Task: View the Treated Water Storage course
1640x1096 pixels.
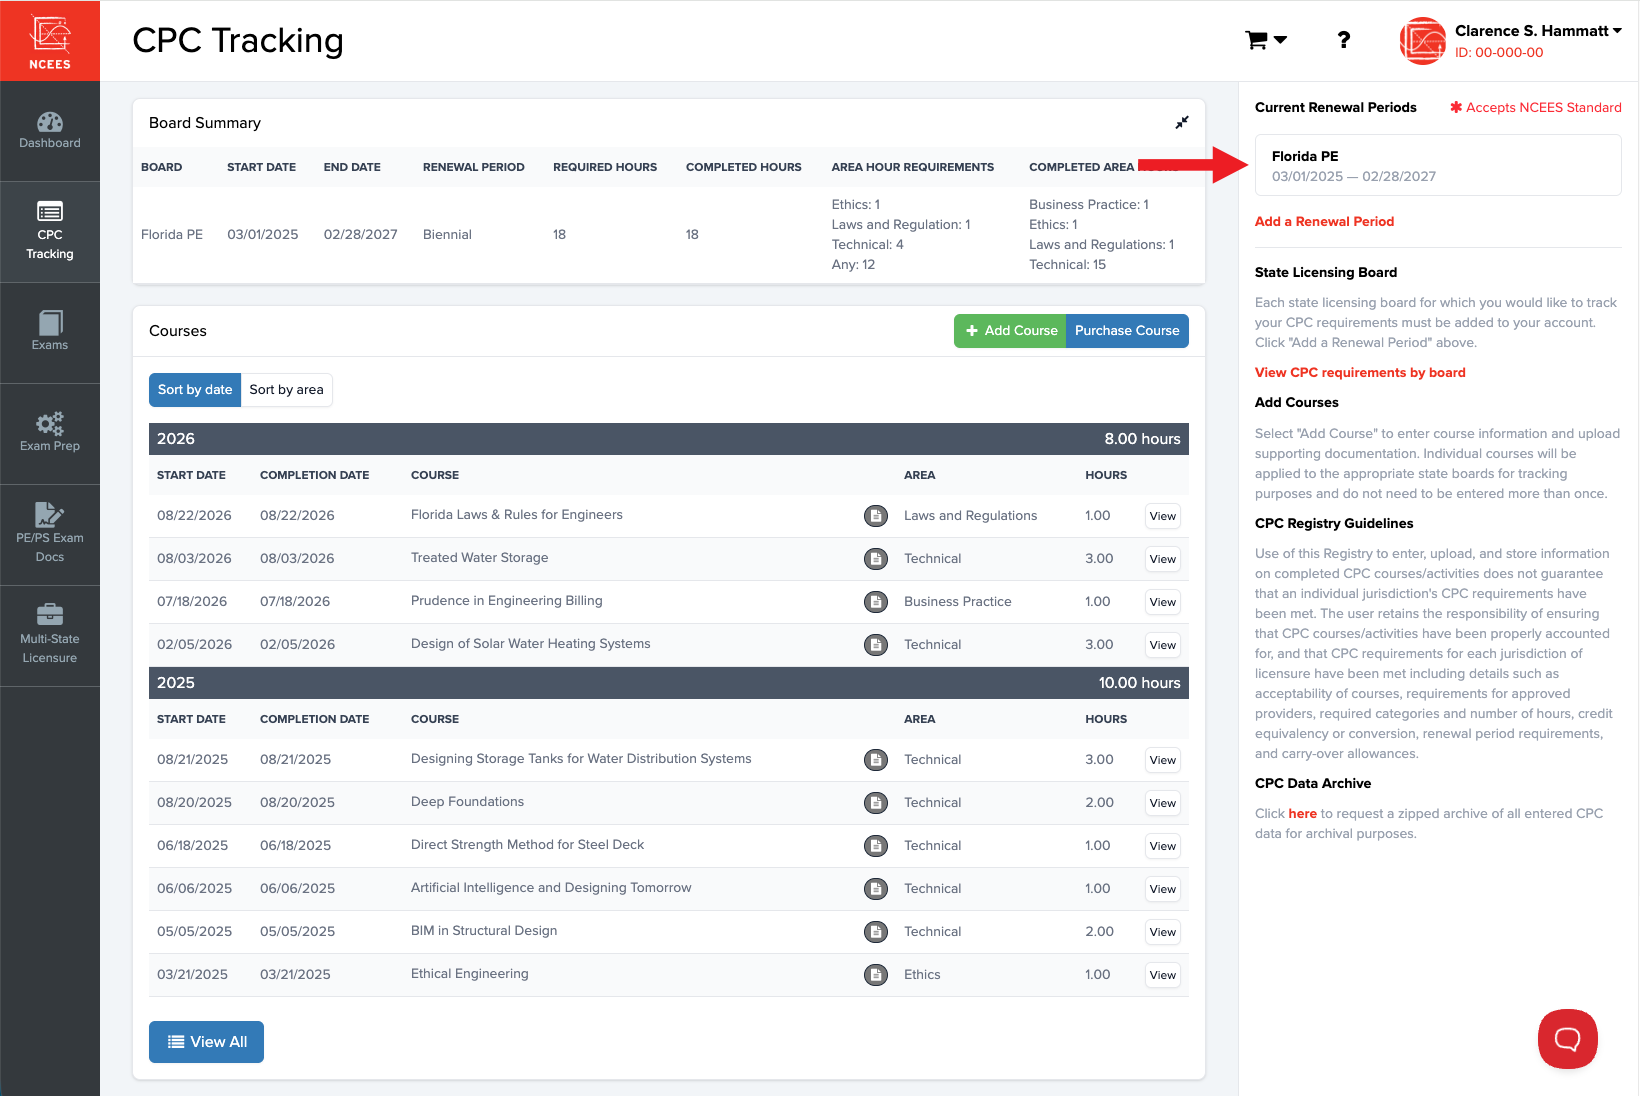Action: 1162,559
